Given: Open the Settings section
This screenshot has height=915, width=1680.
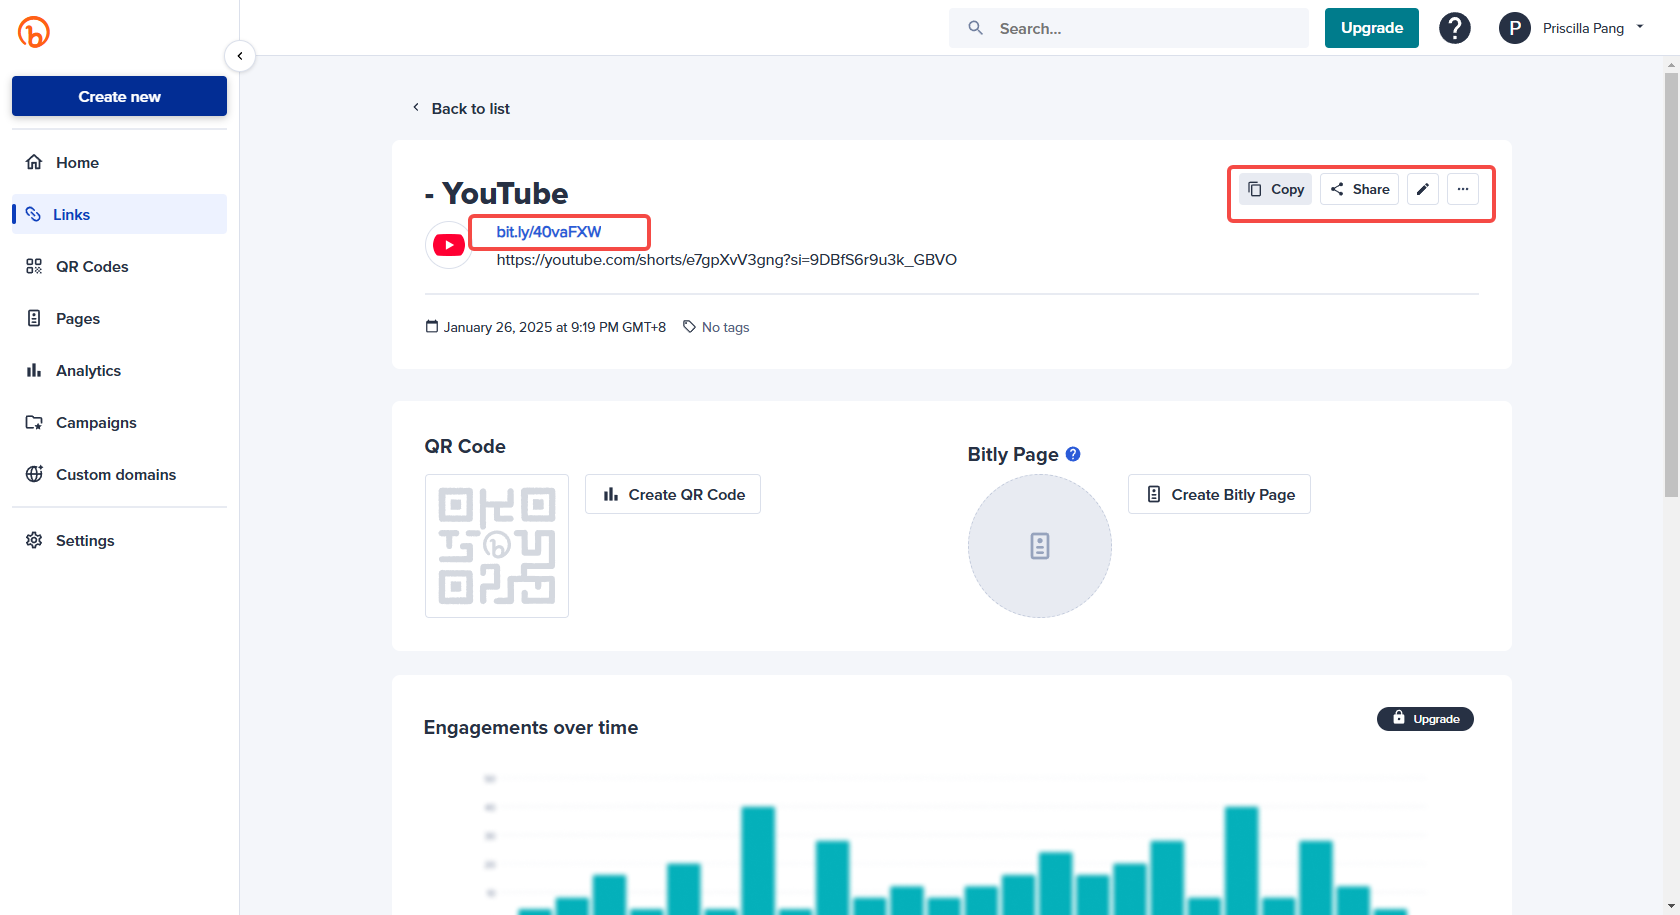Looking at the screenshot, I should (x=85, y=540).
